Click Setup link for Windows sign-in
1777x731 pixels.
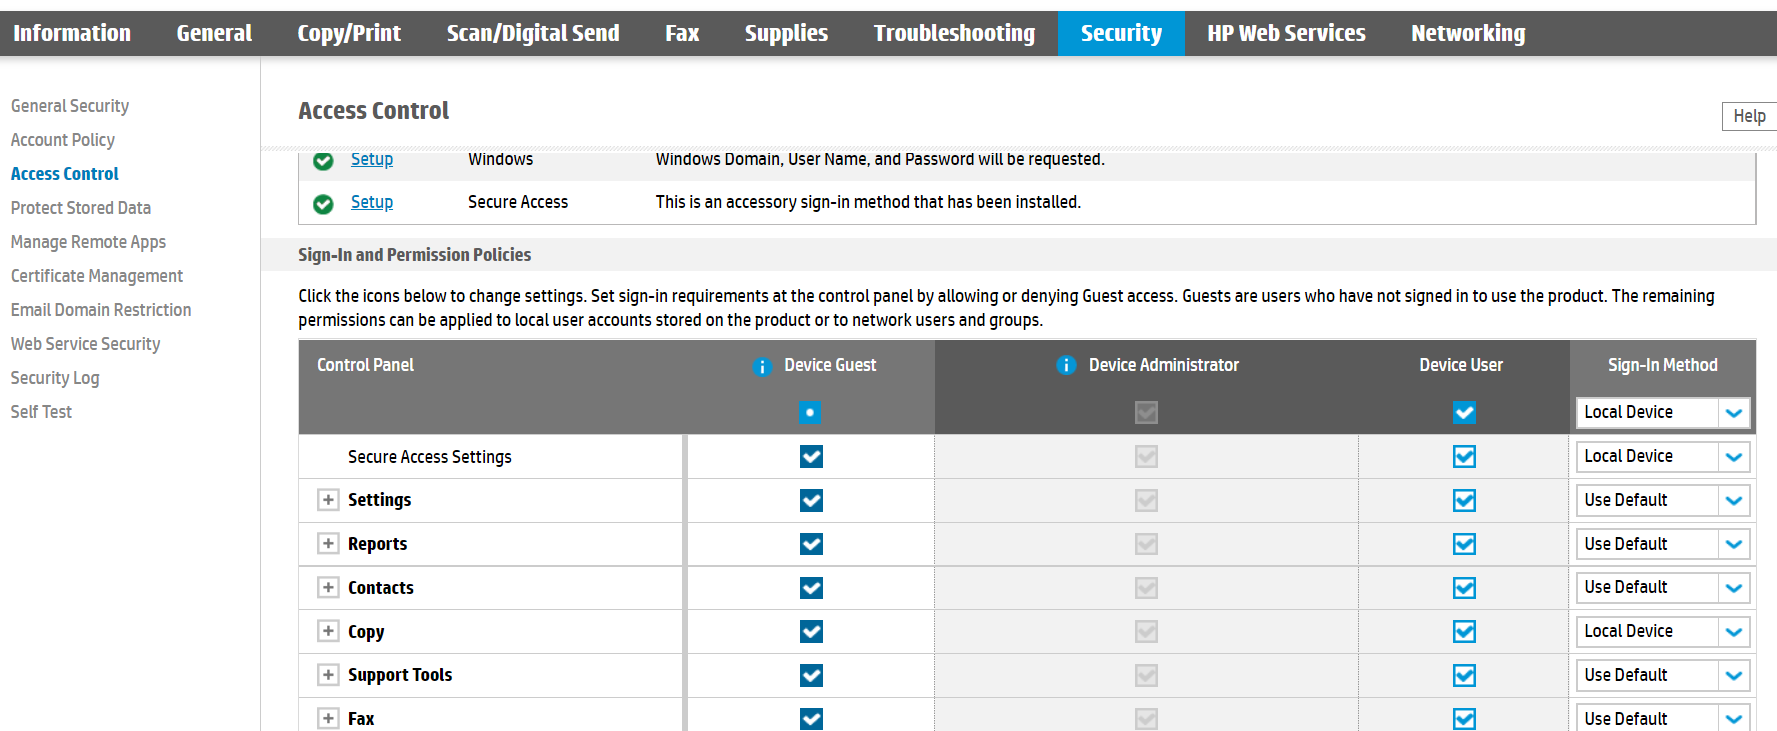[372, 159]
